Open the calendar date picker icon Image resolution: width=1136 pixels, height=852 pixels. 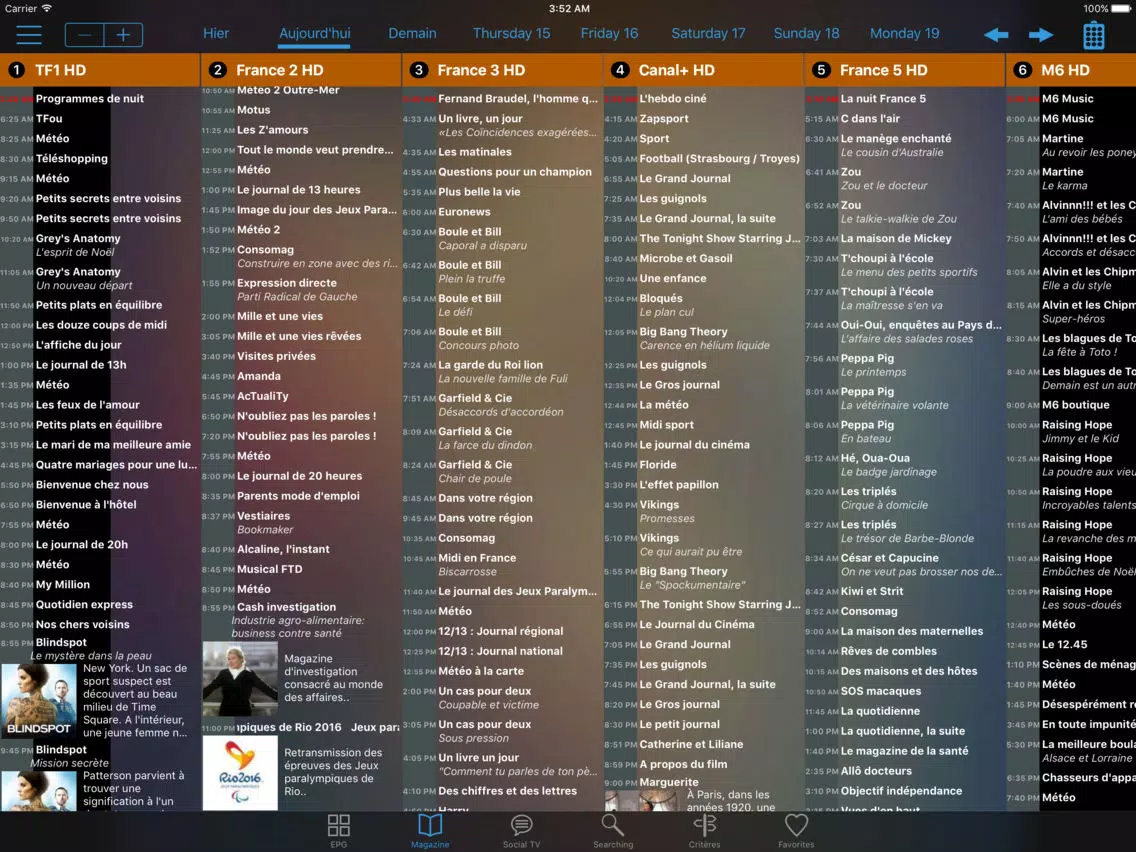[1093, 35]
